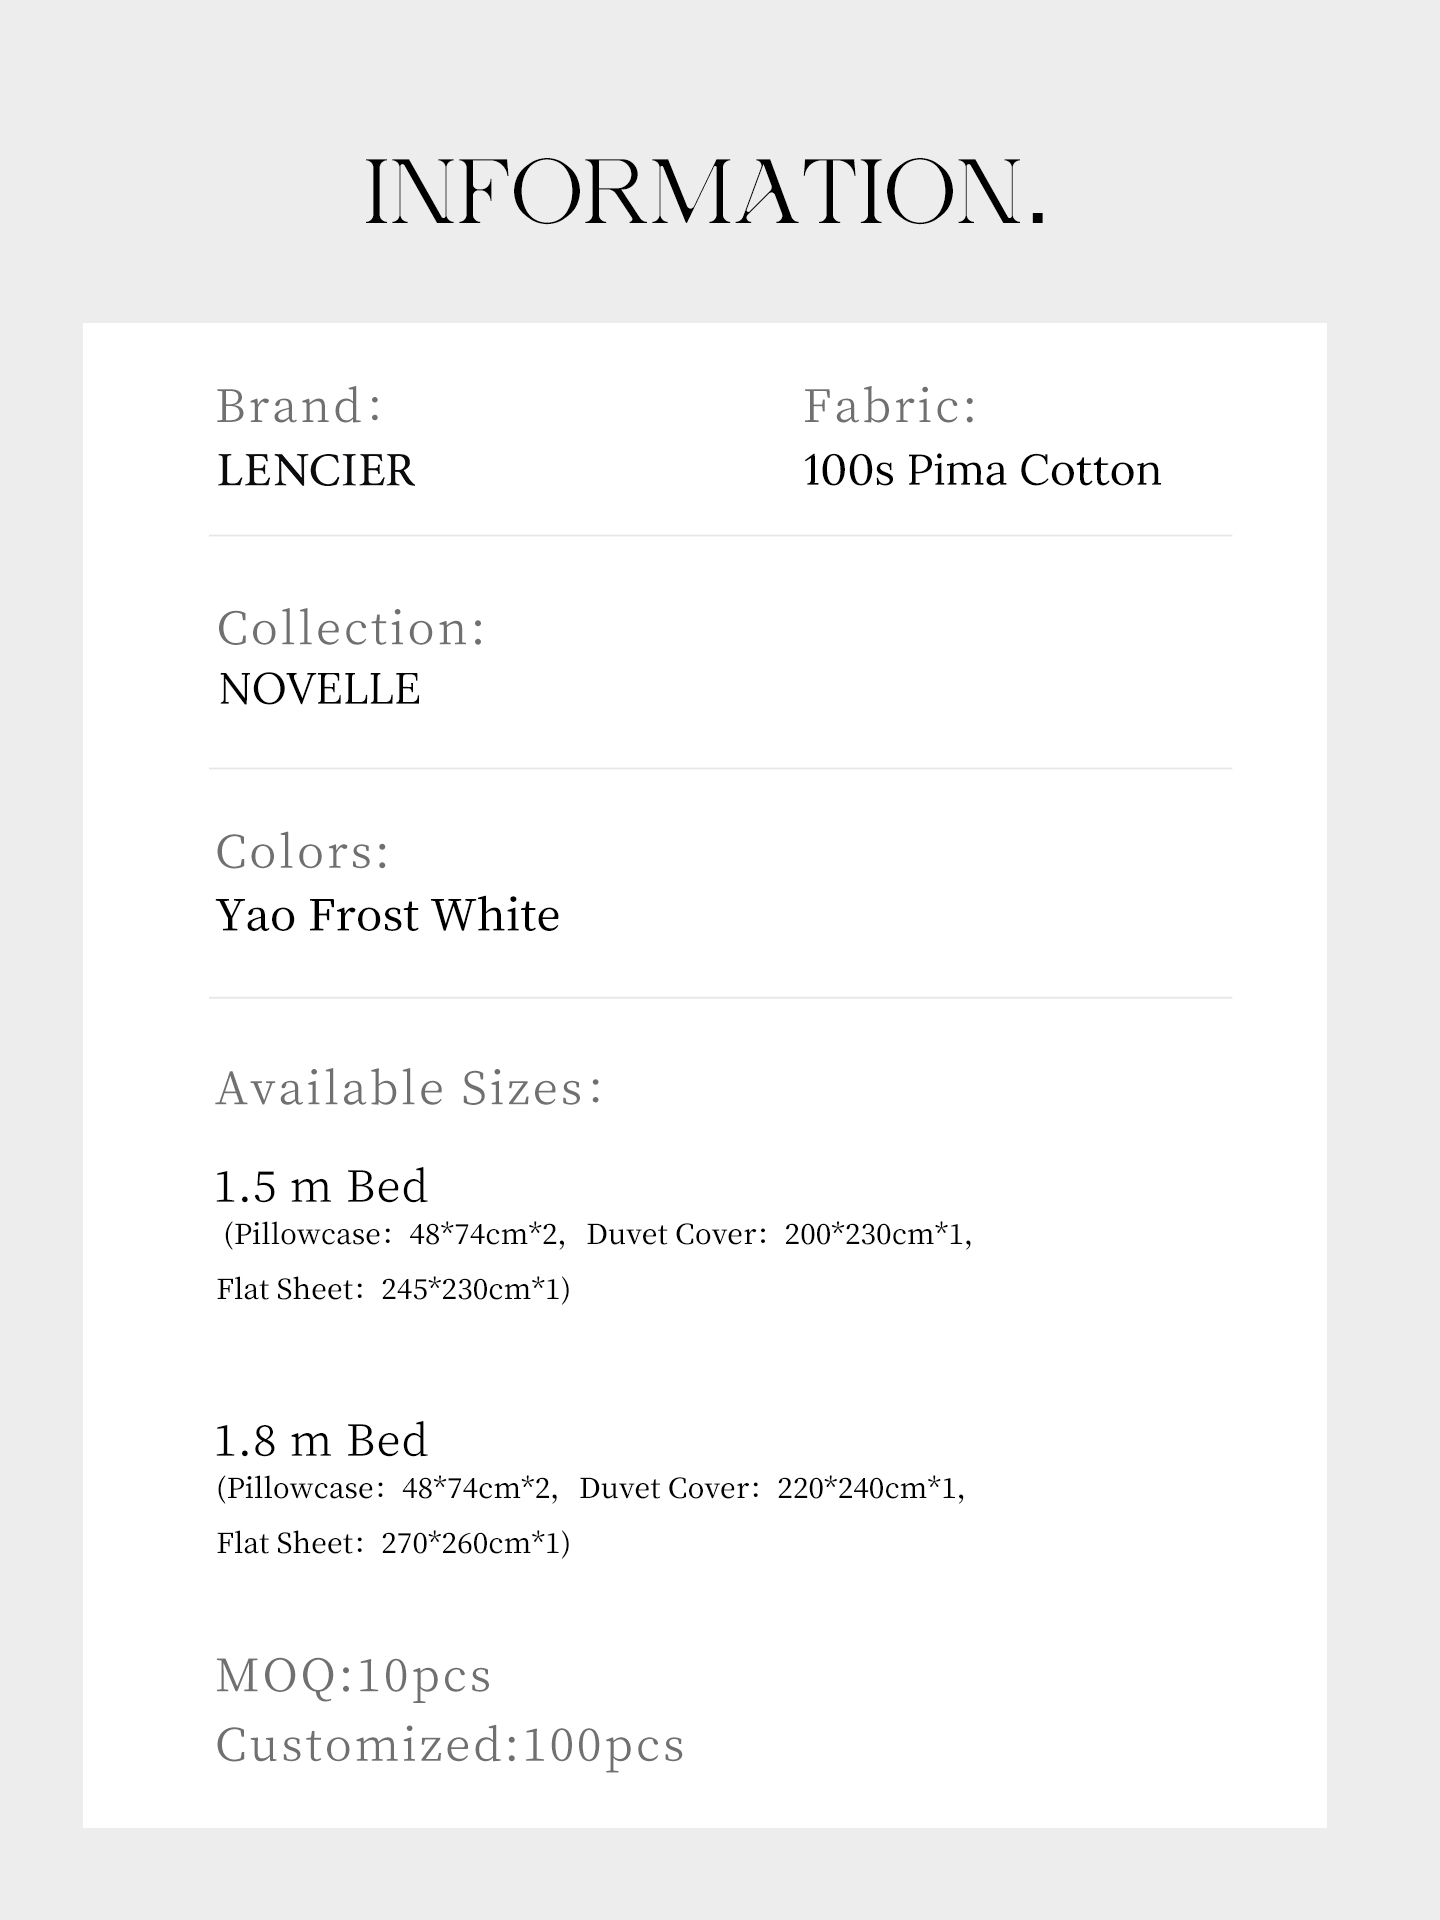Click the Yao Frost White color text
Image resolution: width=1440 pixels, height=1920 pixels.
pos(388,915)
